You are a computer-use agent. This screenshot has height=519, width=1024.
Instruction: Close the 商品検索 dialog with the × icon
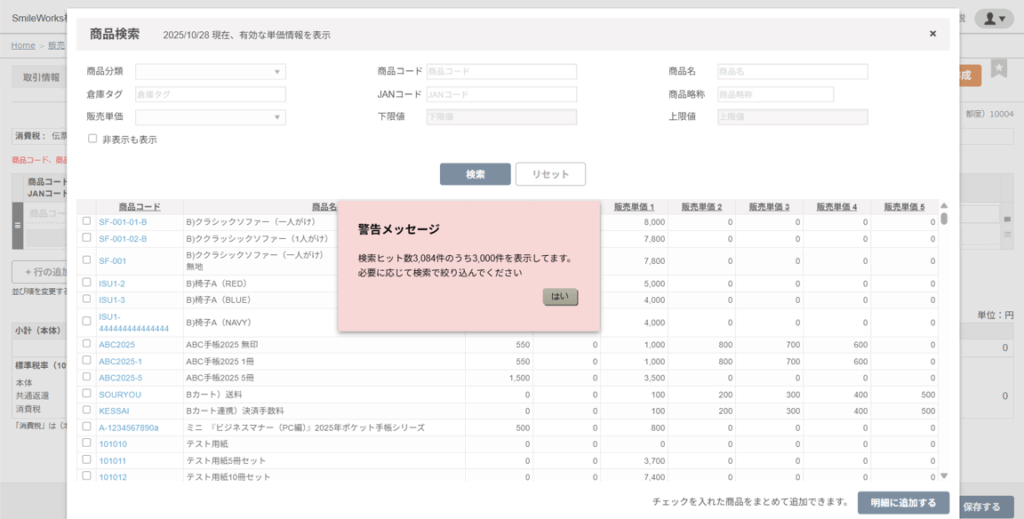tap(932, 34)
